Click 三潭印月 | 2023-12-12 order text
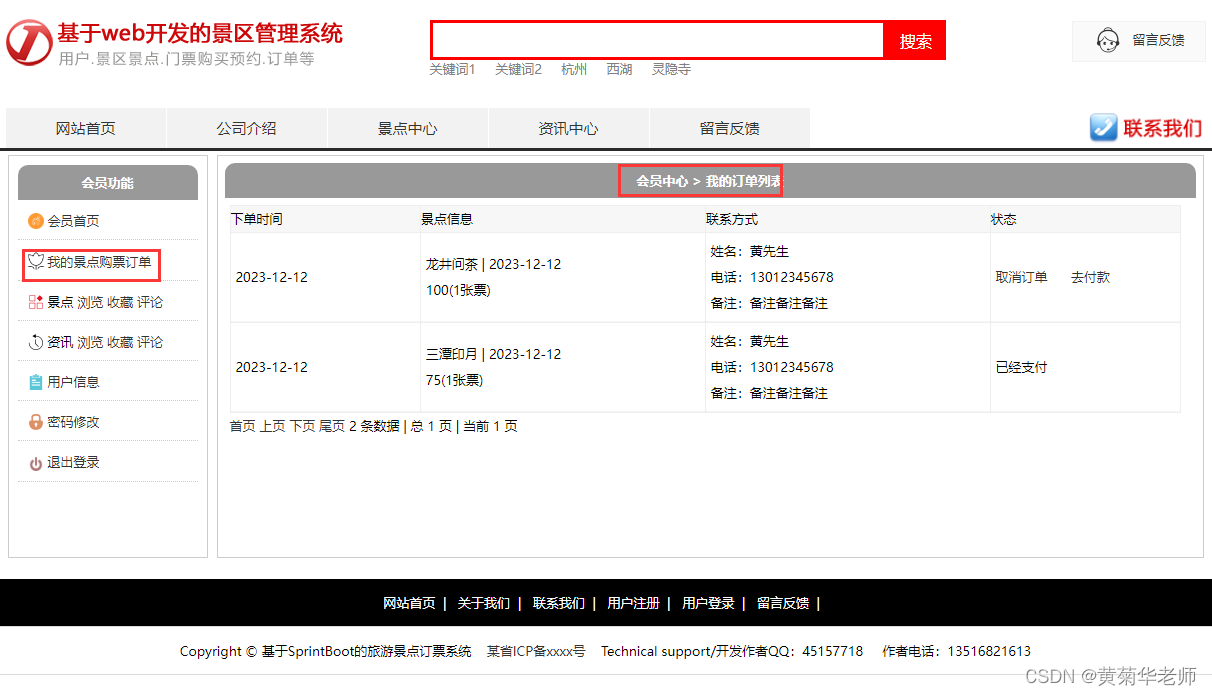 (493, 354)
